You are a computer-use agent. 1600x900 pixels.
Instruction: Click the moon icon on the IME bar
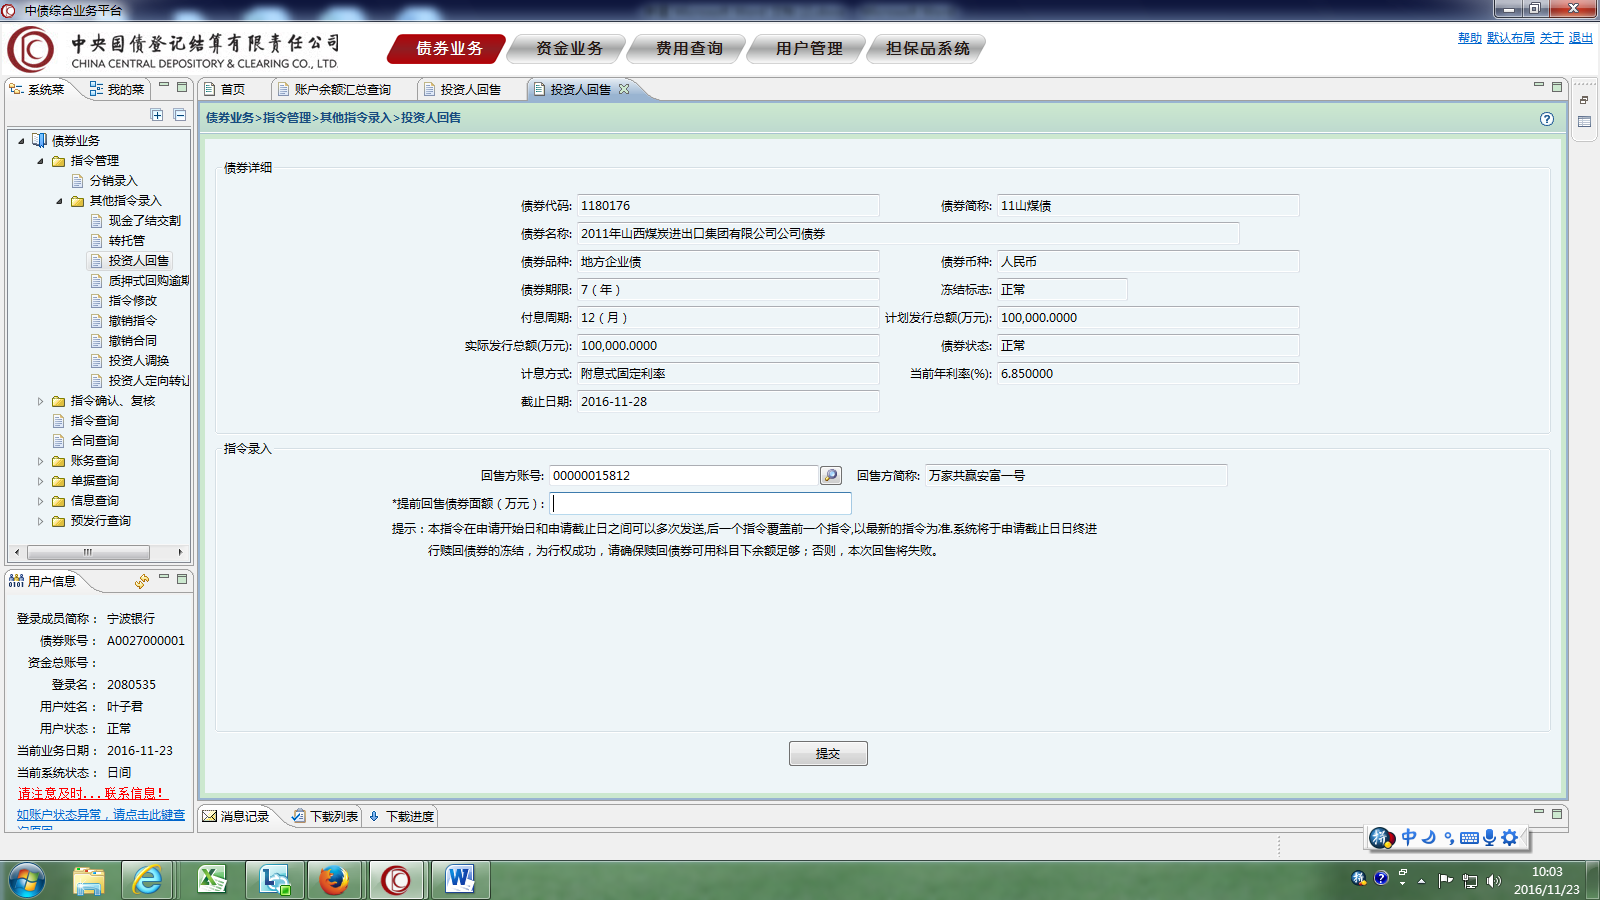[1428, 837]
